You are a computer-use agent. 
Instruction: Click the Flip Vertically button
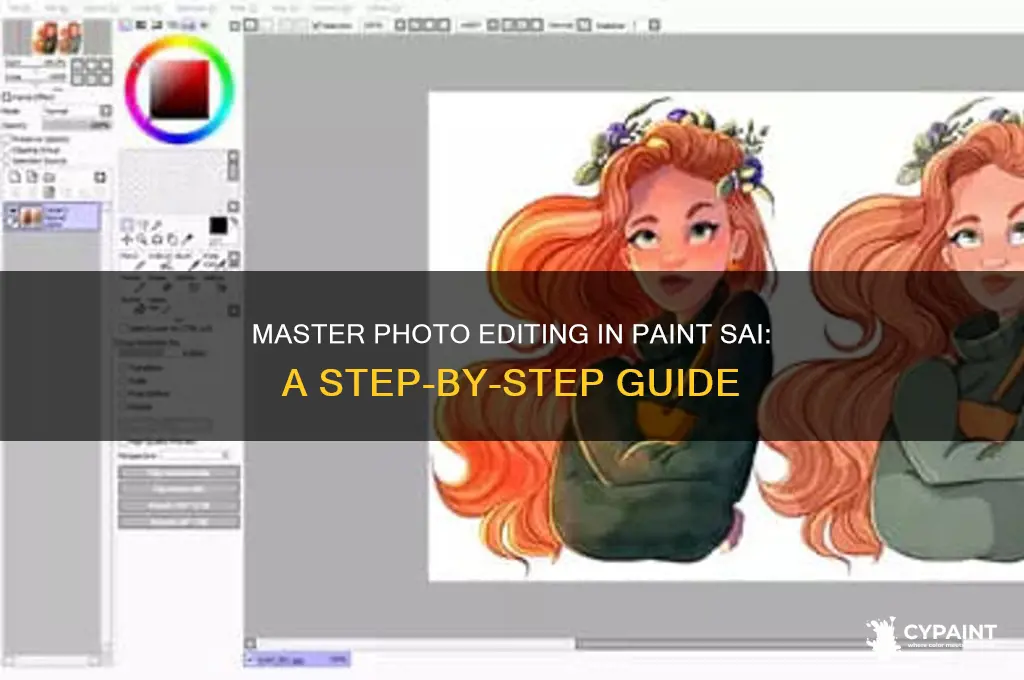(178, 489)
